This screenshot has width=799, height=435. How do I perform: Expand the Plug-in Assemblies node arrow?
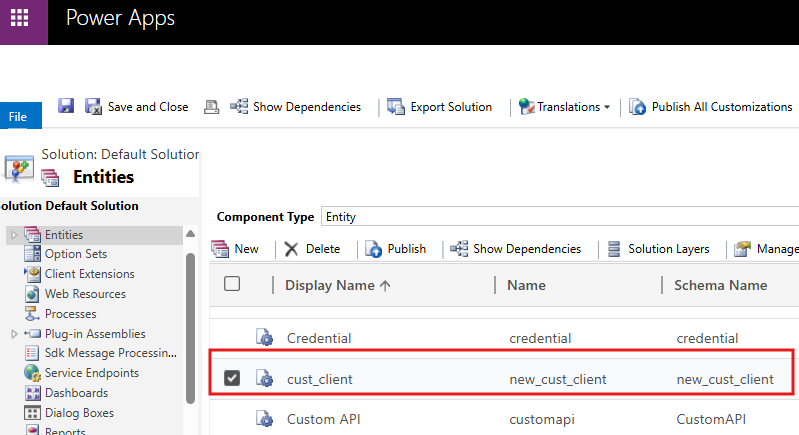point(14,334)
